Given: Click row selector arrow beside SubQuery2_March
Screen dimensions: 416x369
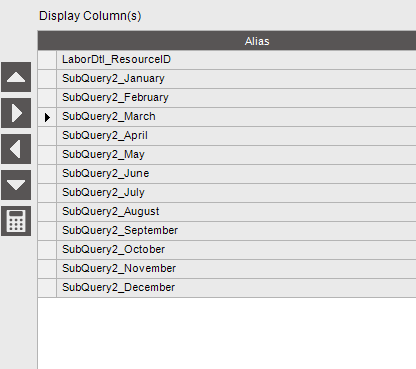Looking at the screenshot, I should point(47,117).
